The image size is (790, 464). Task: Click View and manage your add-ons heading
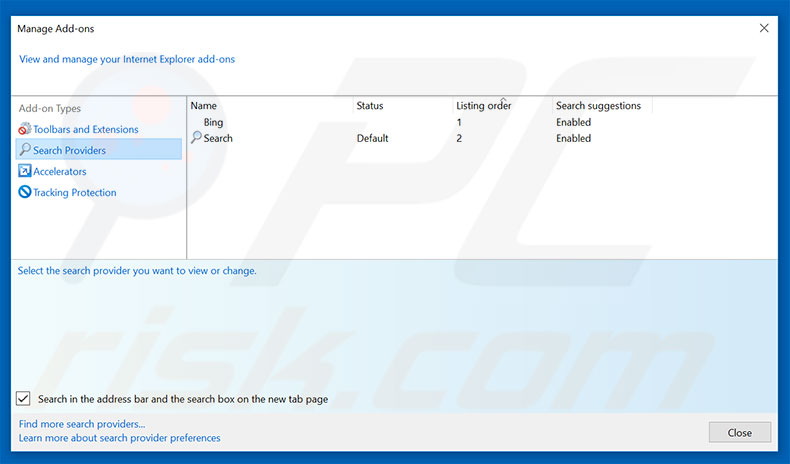[127, 59]
